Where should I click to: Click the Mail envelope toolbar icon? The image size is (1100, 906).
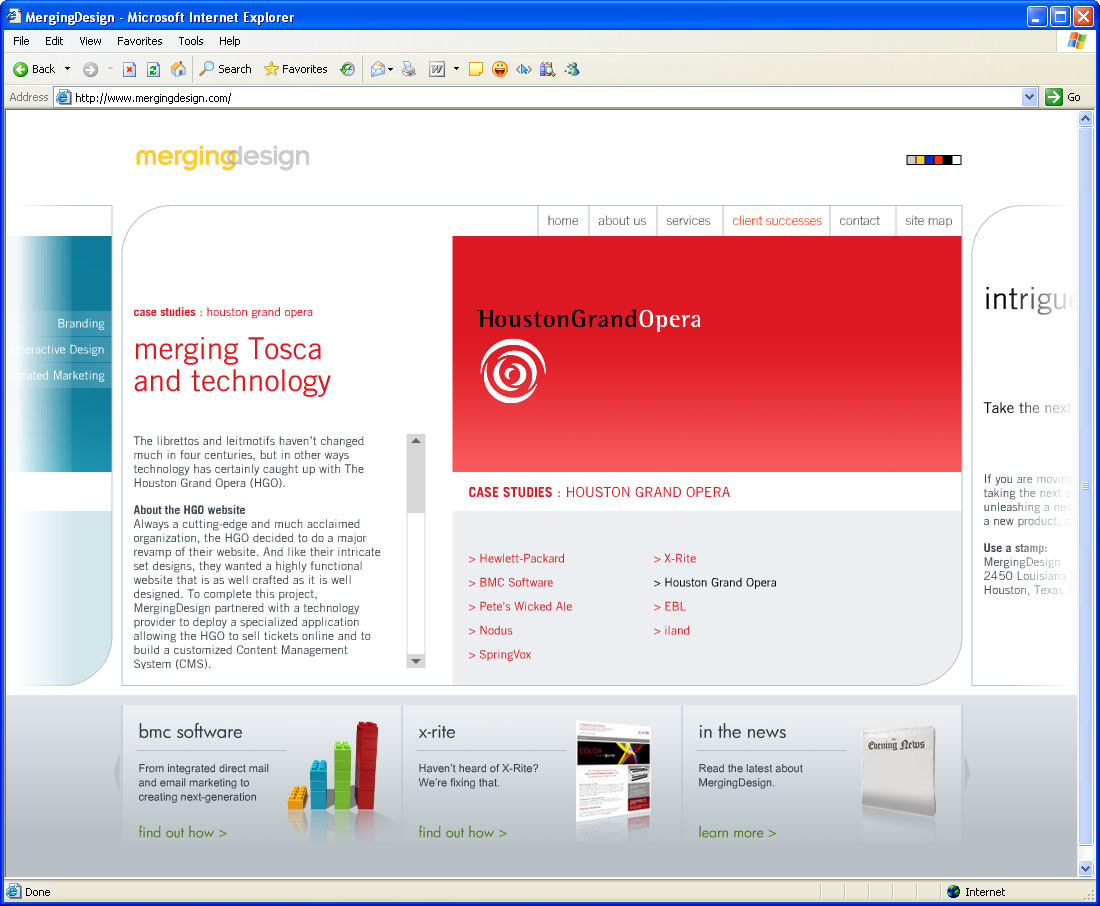[378, 69]
